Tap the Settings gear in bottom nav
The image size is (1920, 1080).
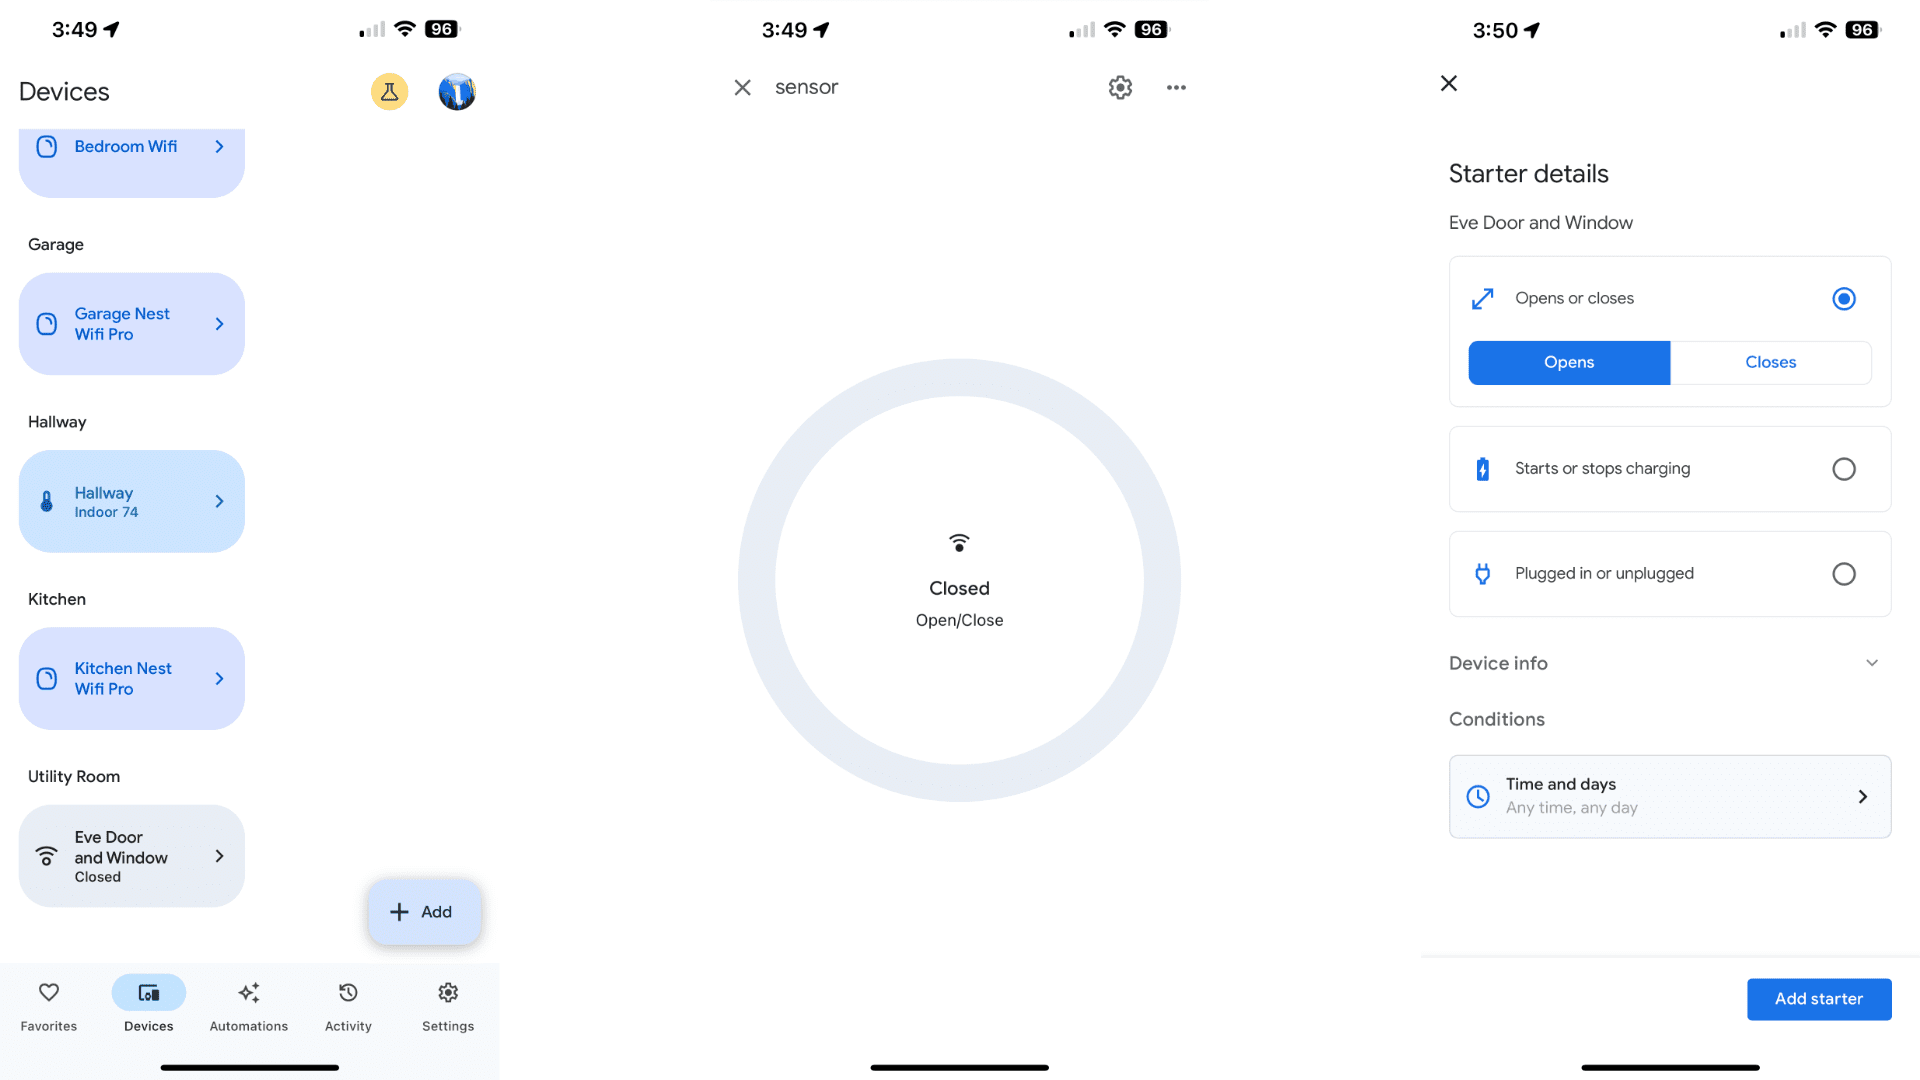click(x=447, y=992)
